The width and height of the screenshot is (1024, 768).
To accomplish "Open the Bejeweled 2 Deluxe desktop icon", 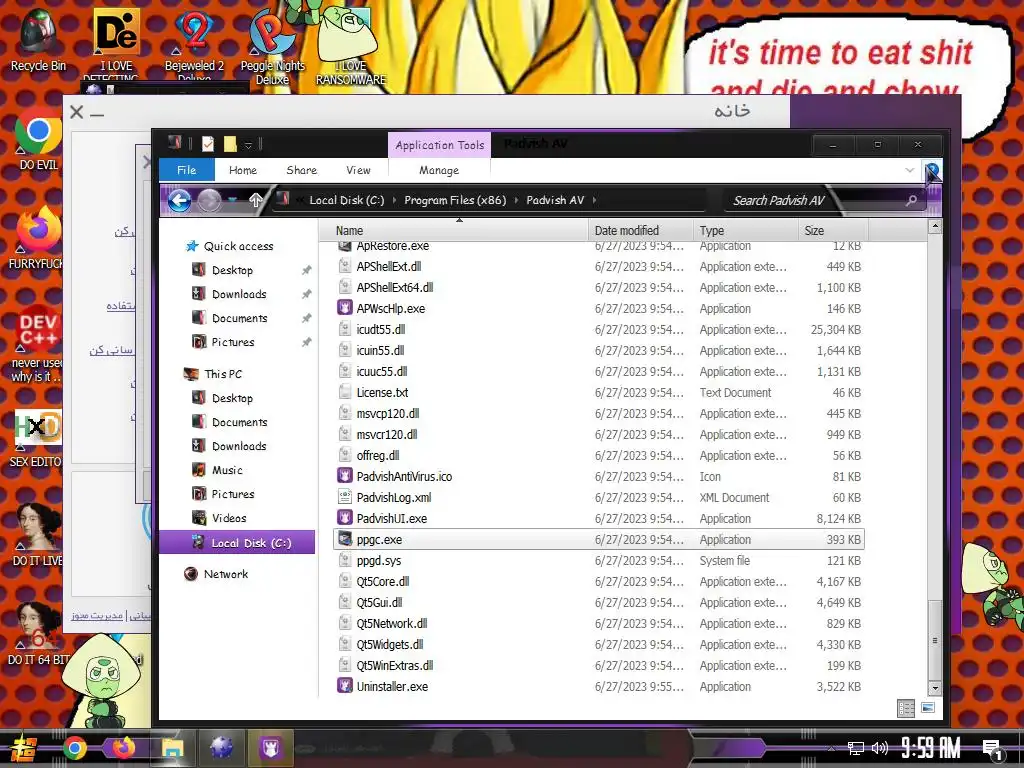I will (194, 44).
